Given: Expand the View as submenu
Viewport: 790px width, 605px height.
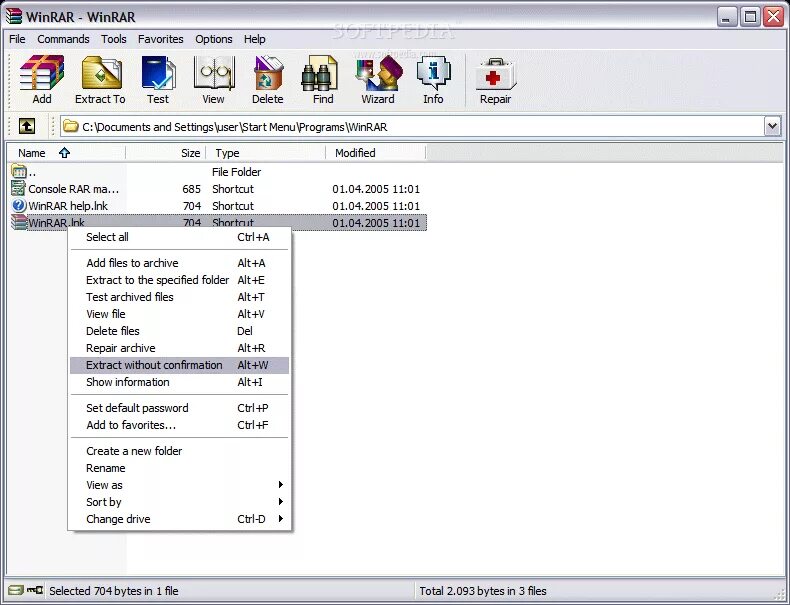Looking at the screenshot, I should [x=281, y=485].
